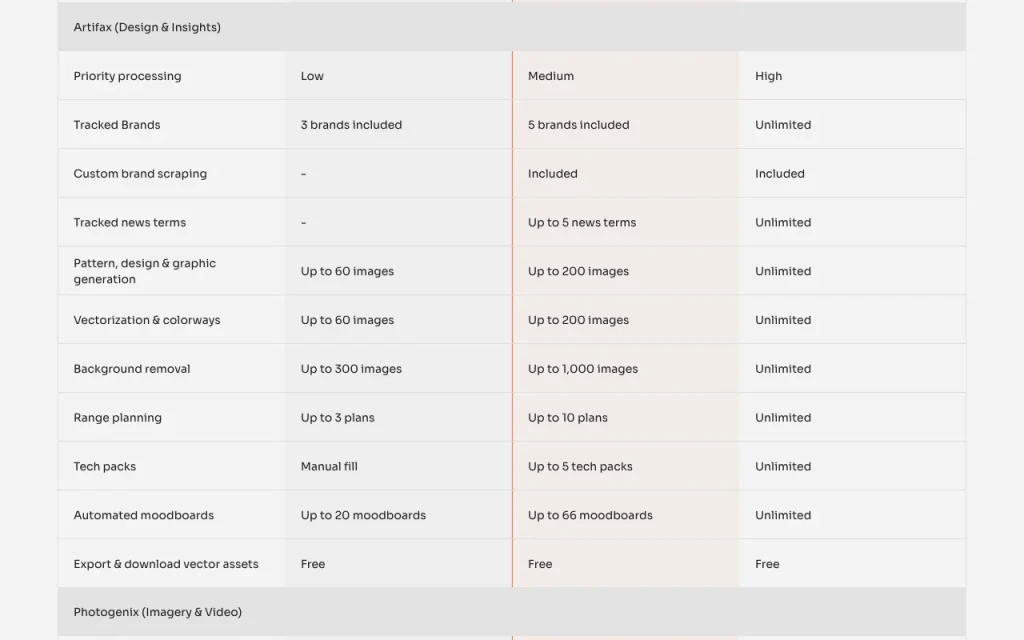This screenshot has width=1024, height=640.
Task: Select the Priority processing row label
Action: [x=127, y=76]
